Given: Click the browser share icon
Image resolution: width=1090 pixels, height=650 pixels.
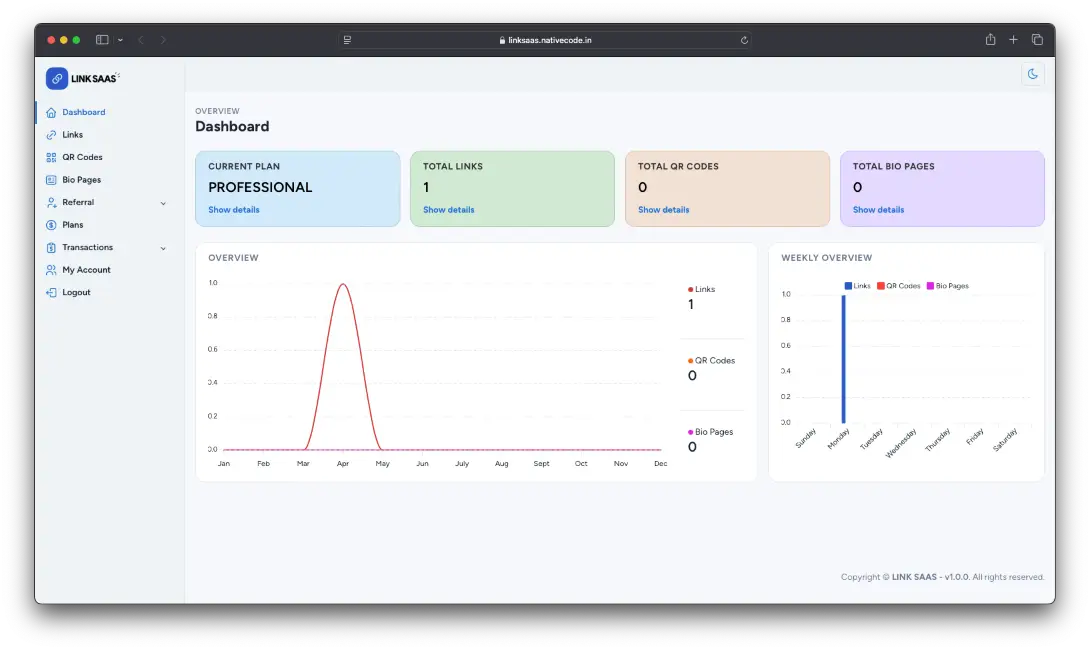Looking at the screenshot, I should (x=990, y=40).
